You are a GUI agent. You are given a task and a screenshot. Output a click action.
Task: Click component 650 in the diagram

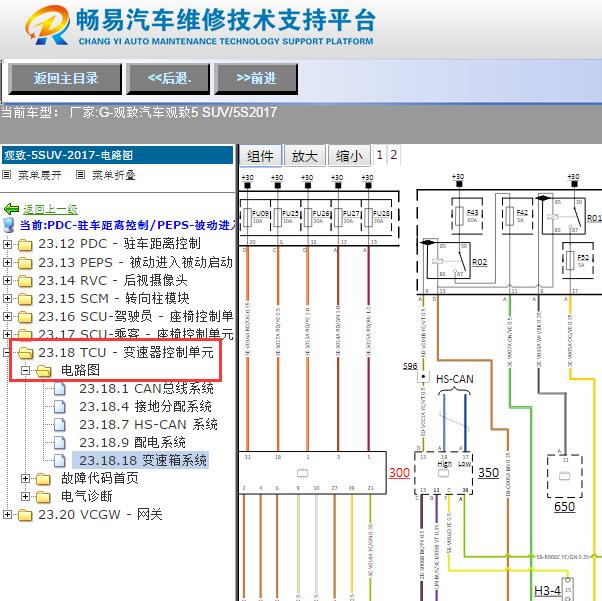pos(564,507)
